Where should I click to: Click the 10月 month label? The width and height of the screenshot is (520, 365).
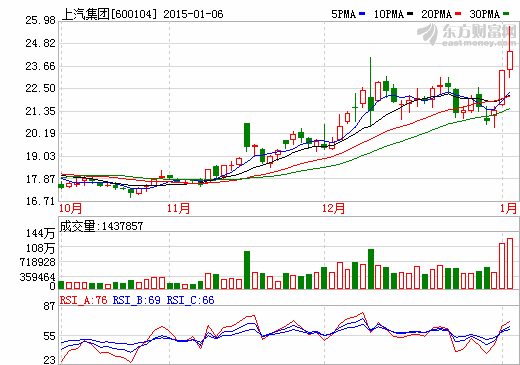coord(70,208)
